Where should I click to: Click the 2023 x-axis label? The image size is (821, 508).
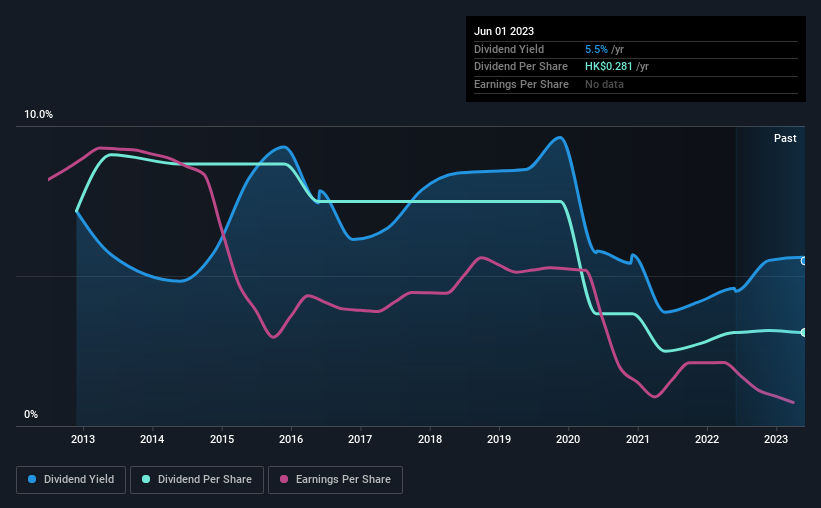tap(776, 439)
